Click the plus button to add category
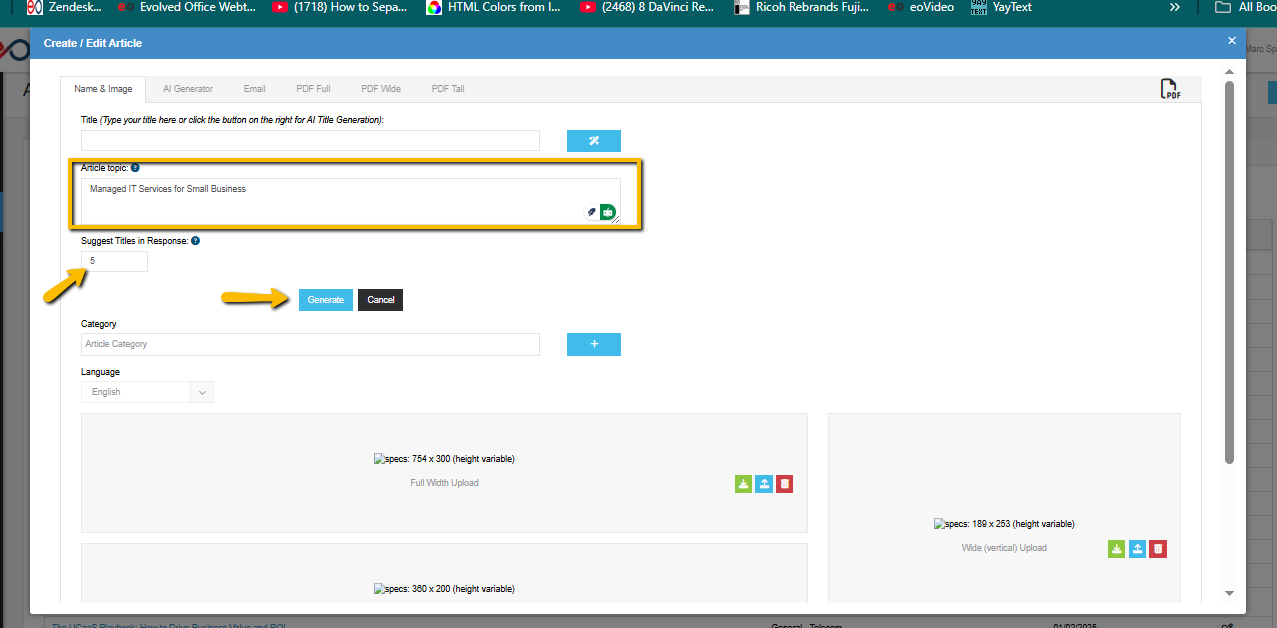The image size is (1277, 628). 593,344
